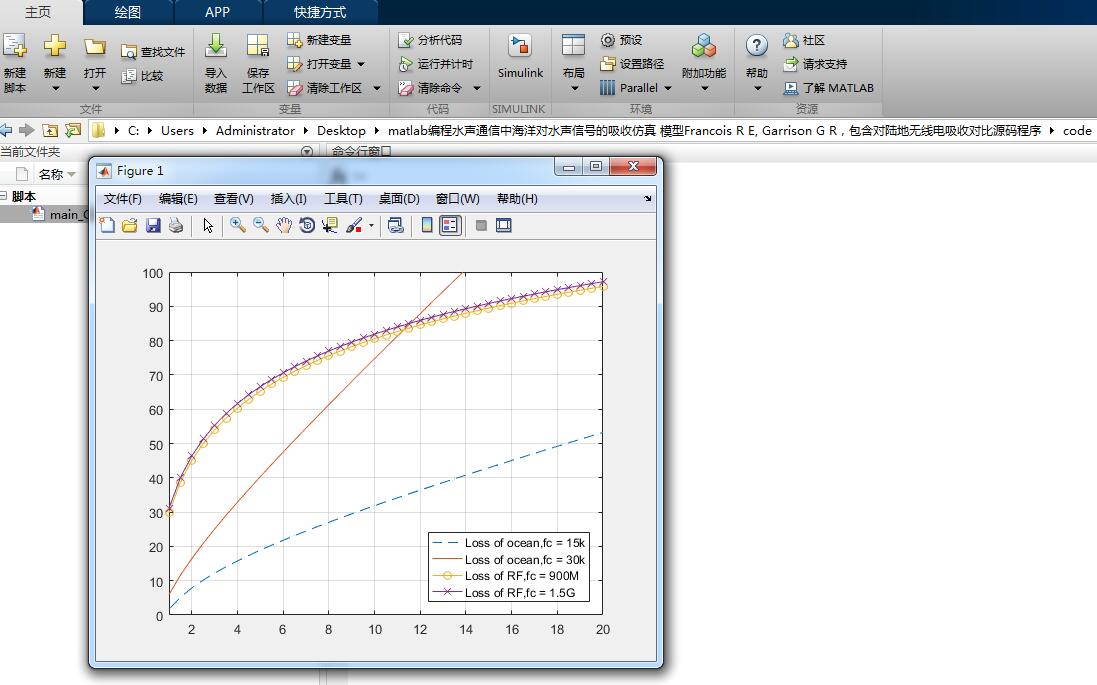
Task: Click 请求支持 in the ribbon
Action: tap(815, 64)
